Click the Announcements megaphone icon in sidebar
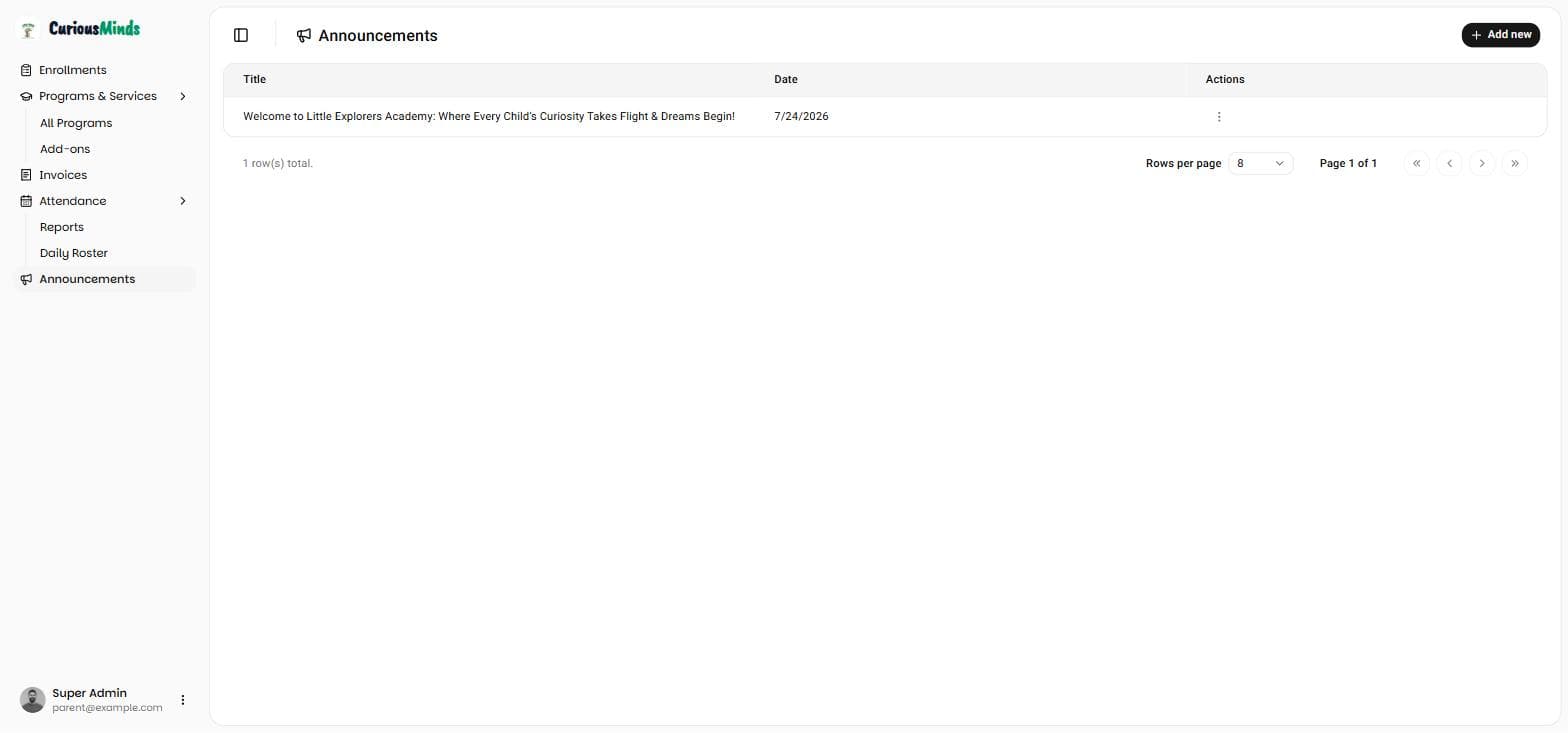 click(x=26, y=279)
